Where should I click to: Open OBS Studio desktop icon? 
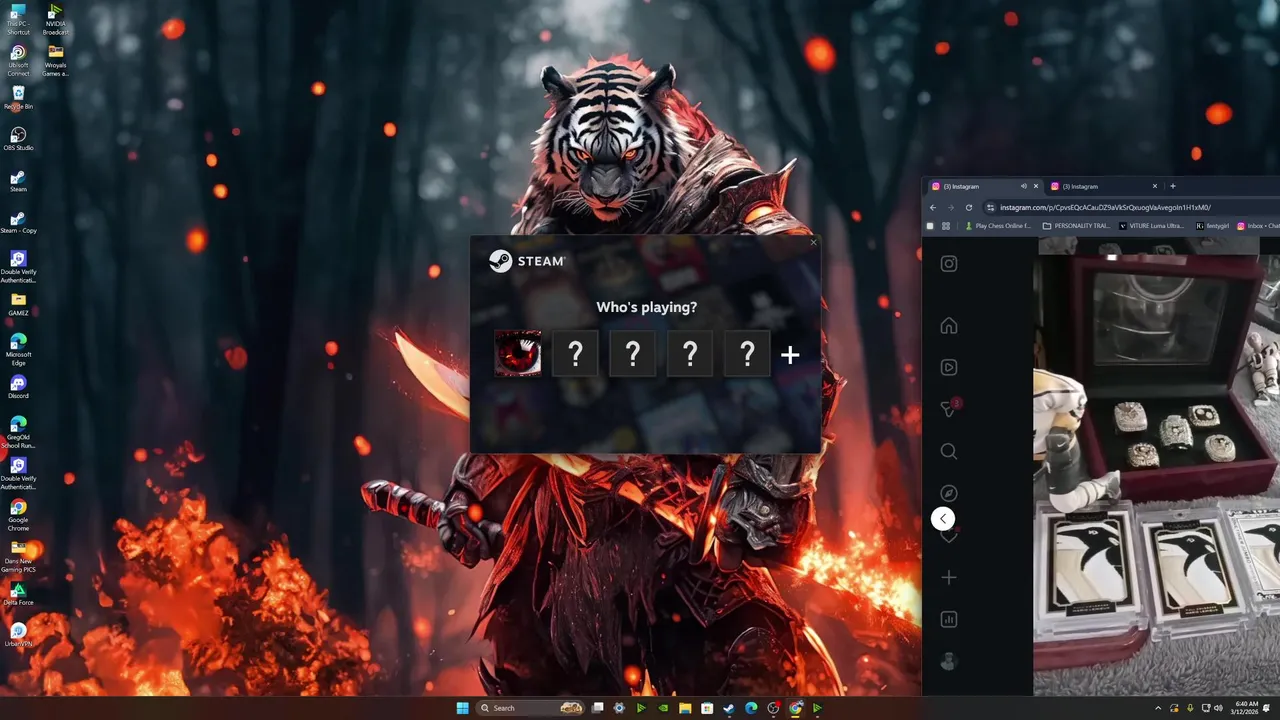18,139
